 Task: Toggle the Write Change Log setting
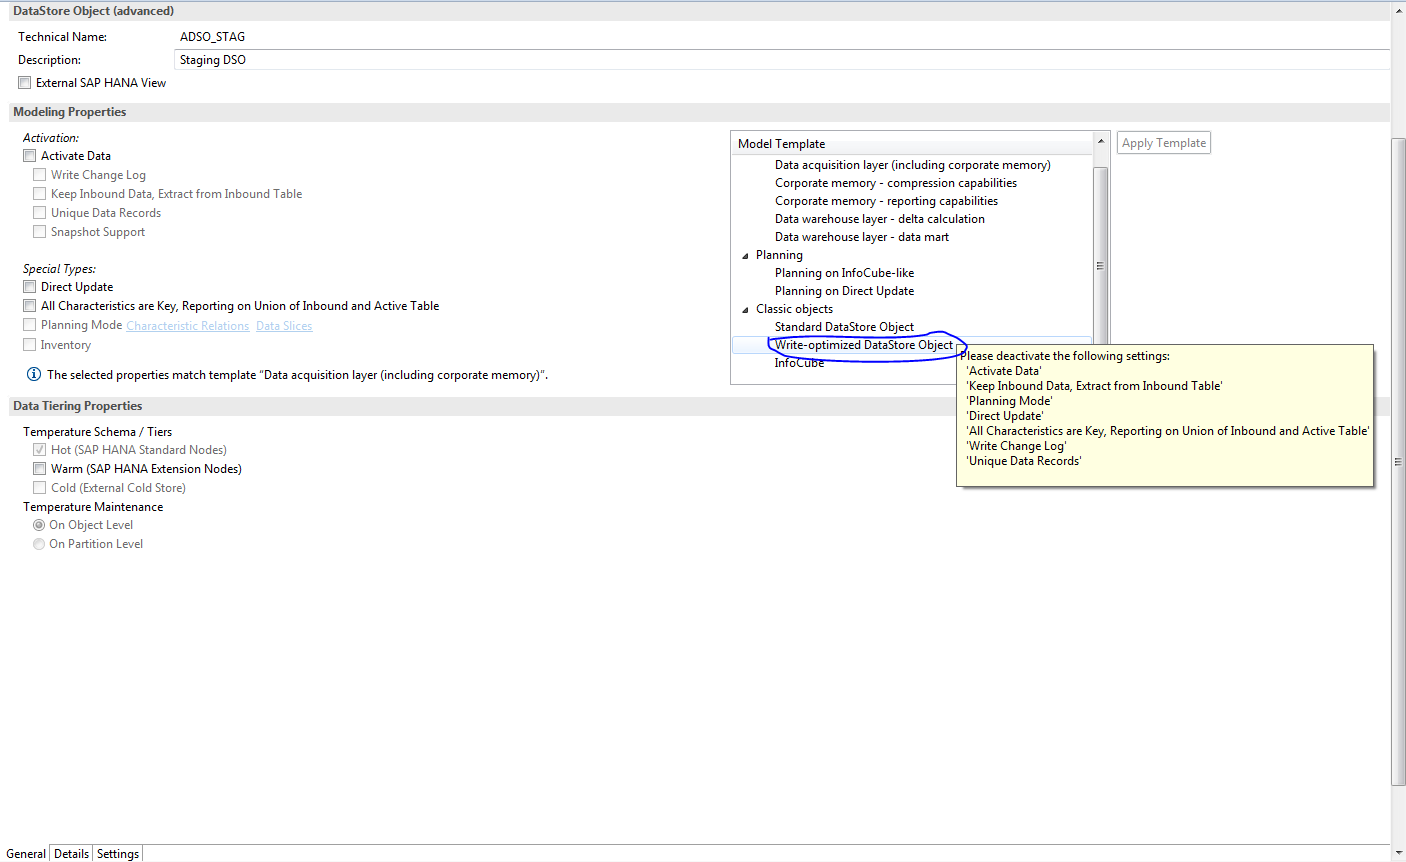point(40,174)
